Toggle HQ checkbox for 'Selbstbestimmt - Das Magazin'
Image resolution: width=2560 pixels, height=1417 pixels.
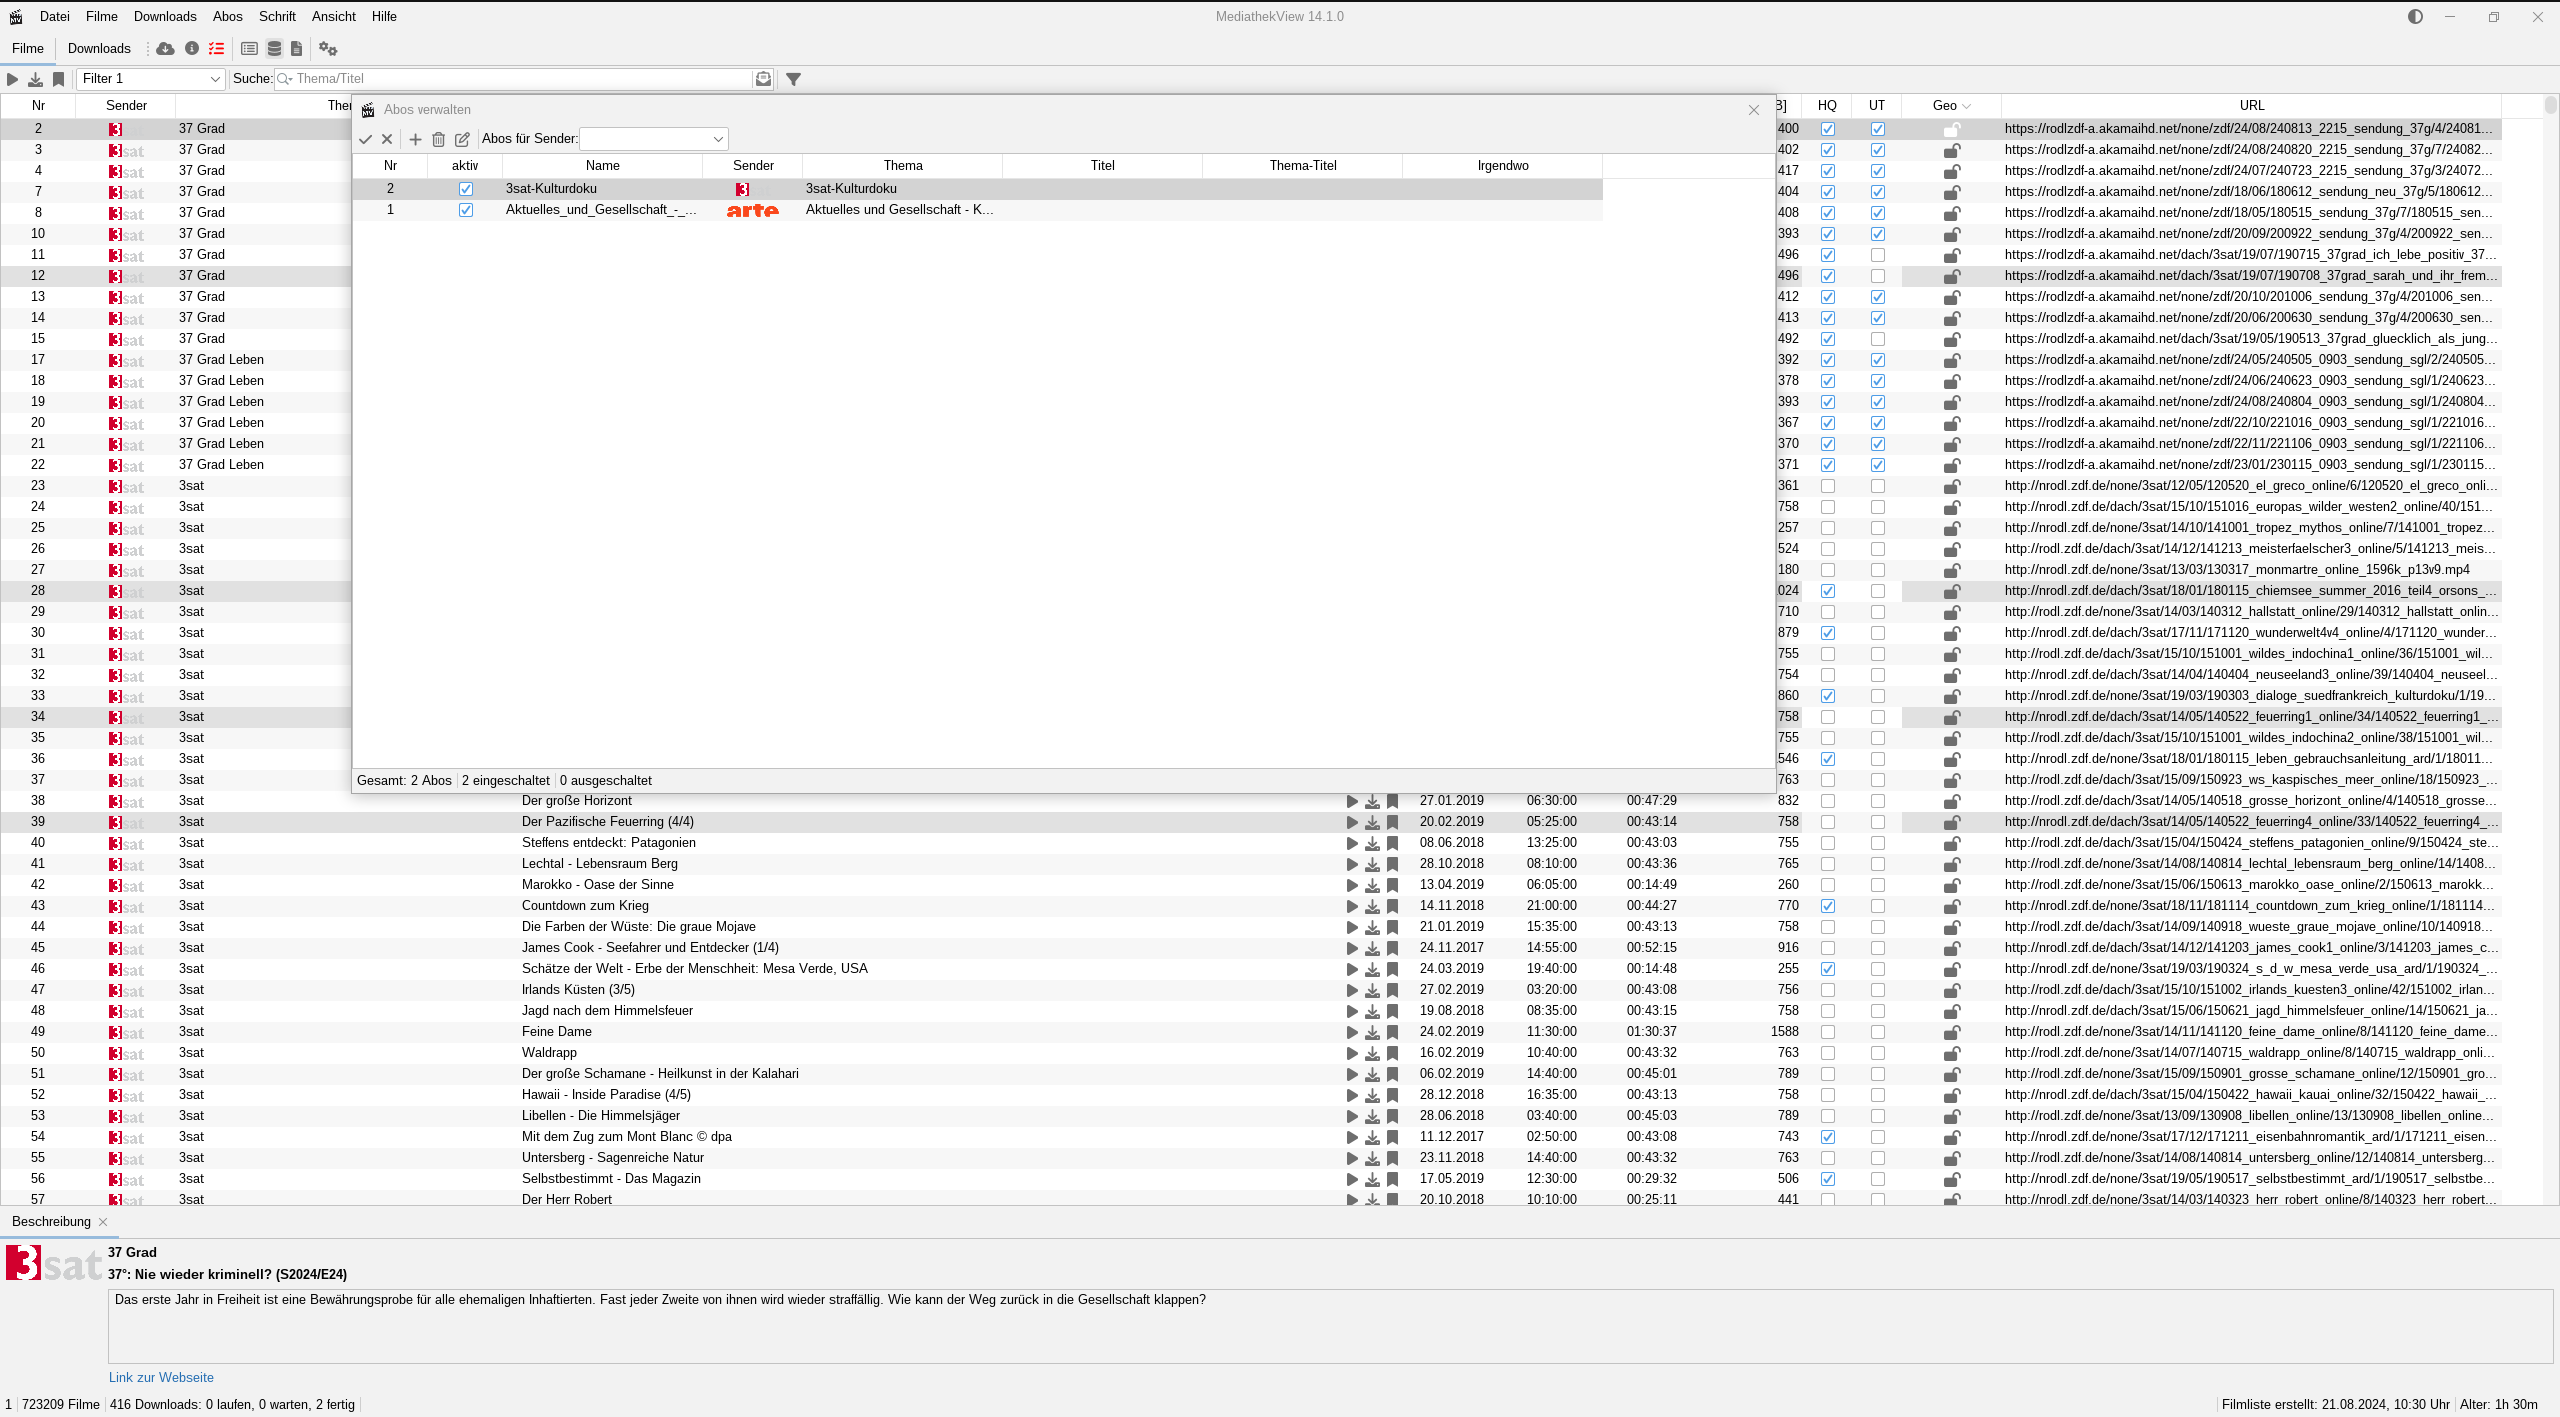1828,1179
